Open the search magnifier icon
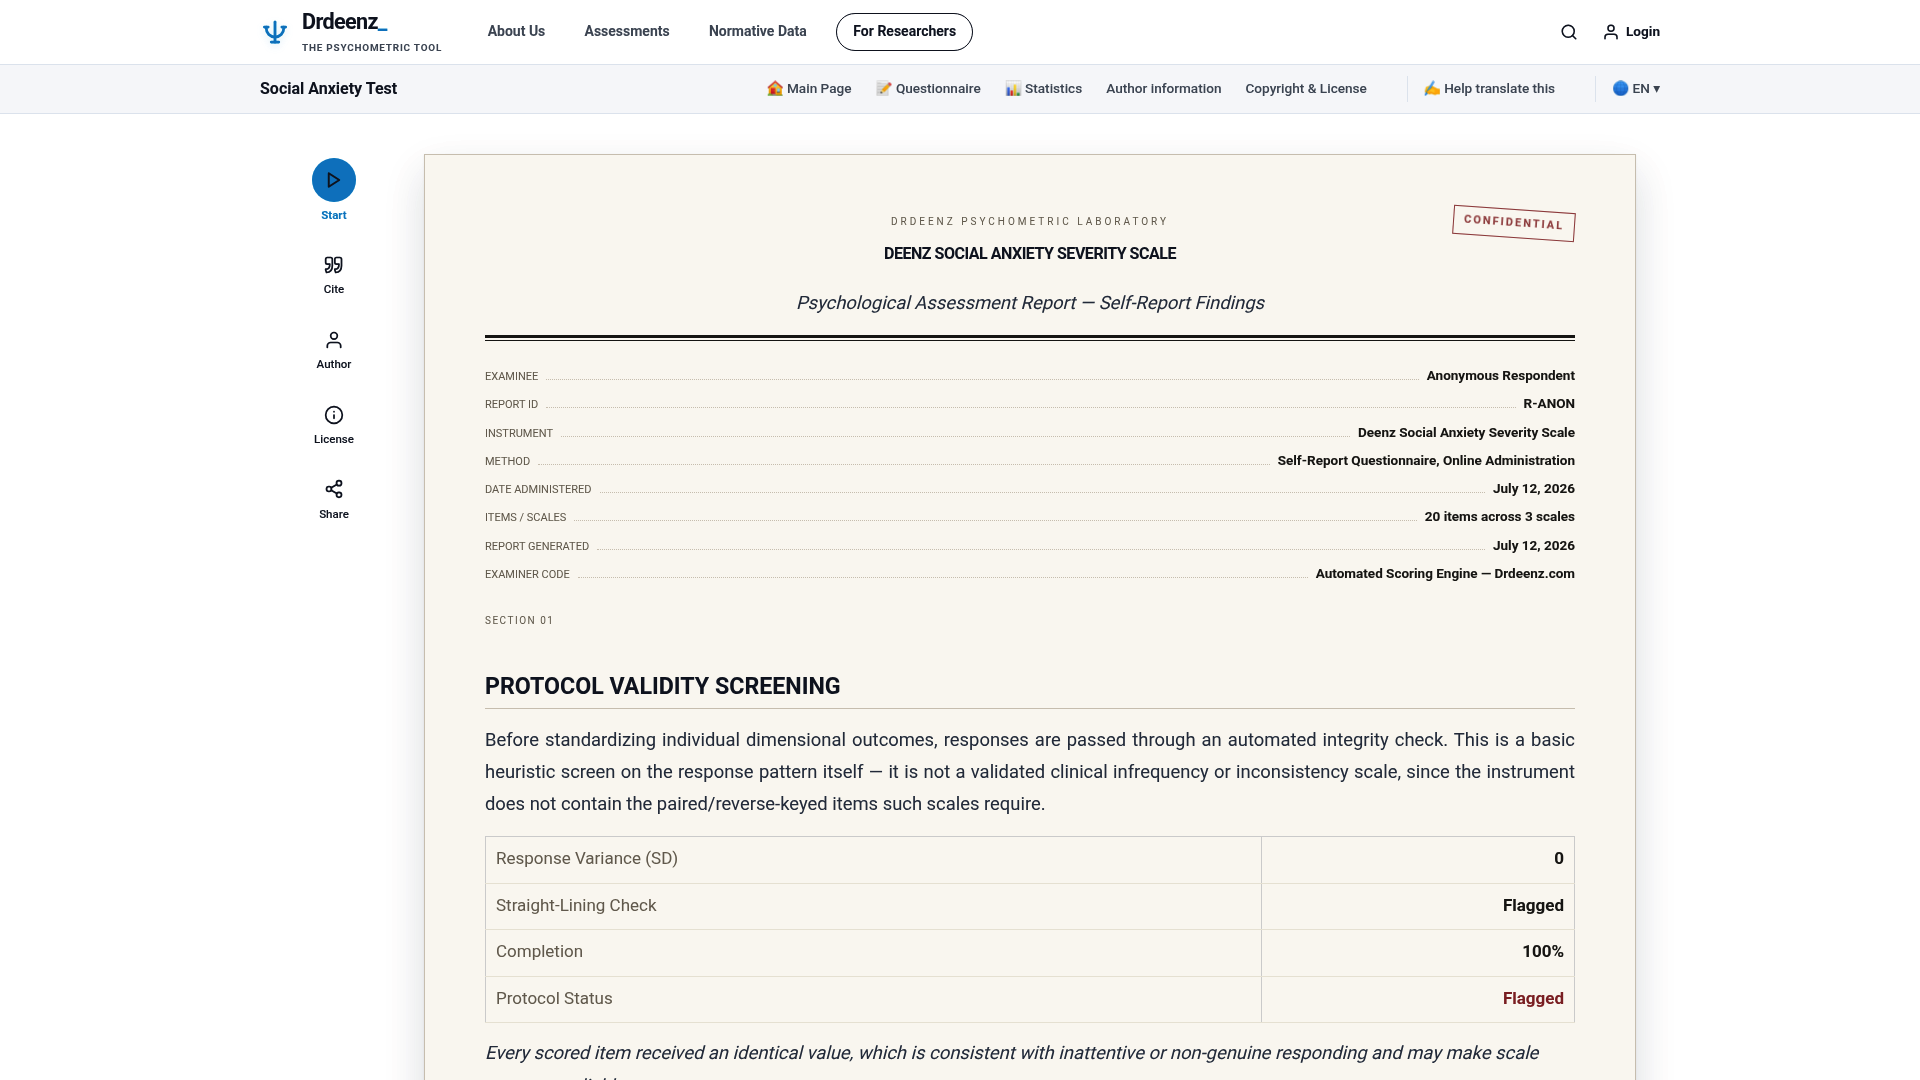Image resolution: width=1920 pixels, height=1080 pixels. (x=1569, y=32)
